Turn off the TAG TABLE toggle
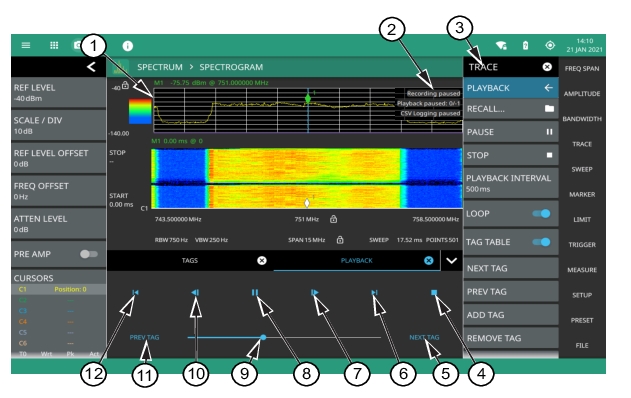Screen dimensions: 631x398 pyautogui.click(x=541, y=242)
